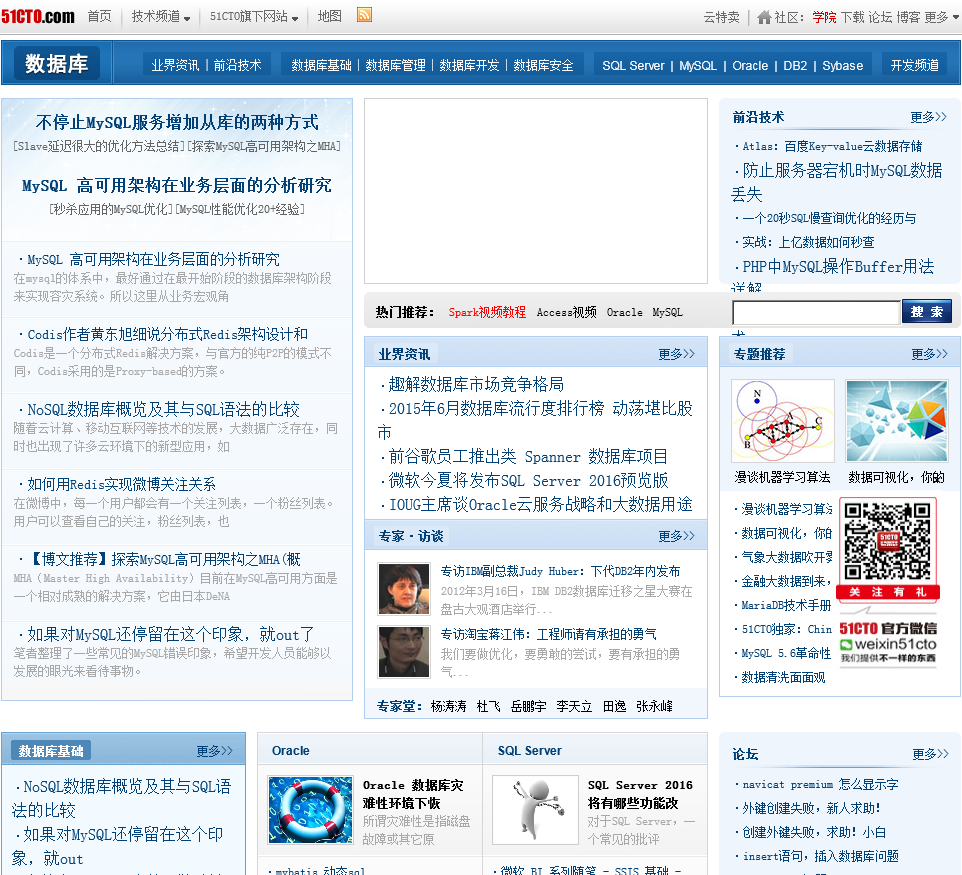The image size is (962, 875).
Task: Click the orange RSS feed icon
Action: pyautogui.click(x=364, y=15)
